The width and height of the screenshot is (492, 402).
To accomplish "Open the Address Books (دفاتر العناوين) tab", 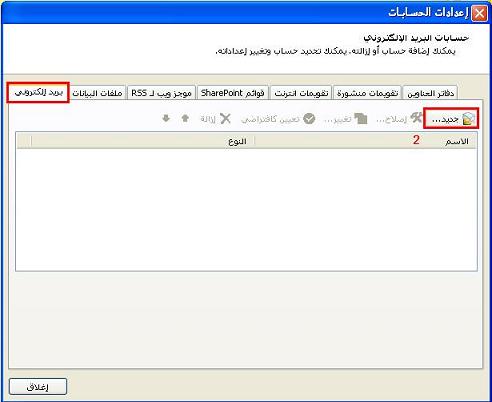I will [x=430, y=93].
